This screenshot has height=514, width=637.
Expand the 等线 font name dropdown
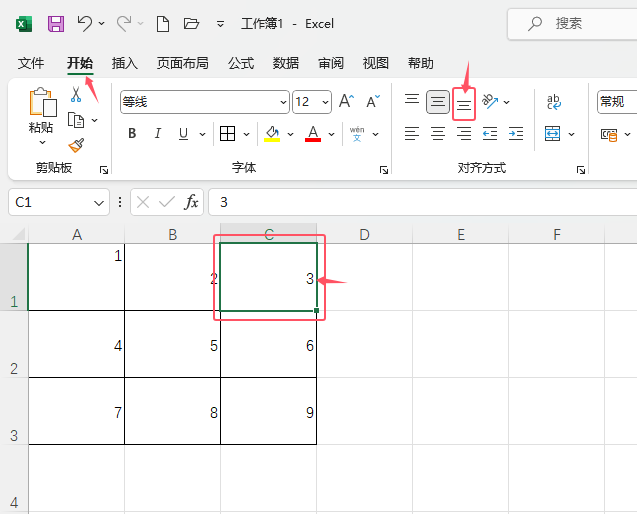284,102
